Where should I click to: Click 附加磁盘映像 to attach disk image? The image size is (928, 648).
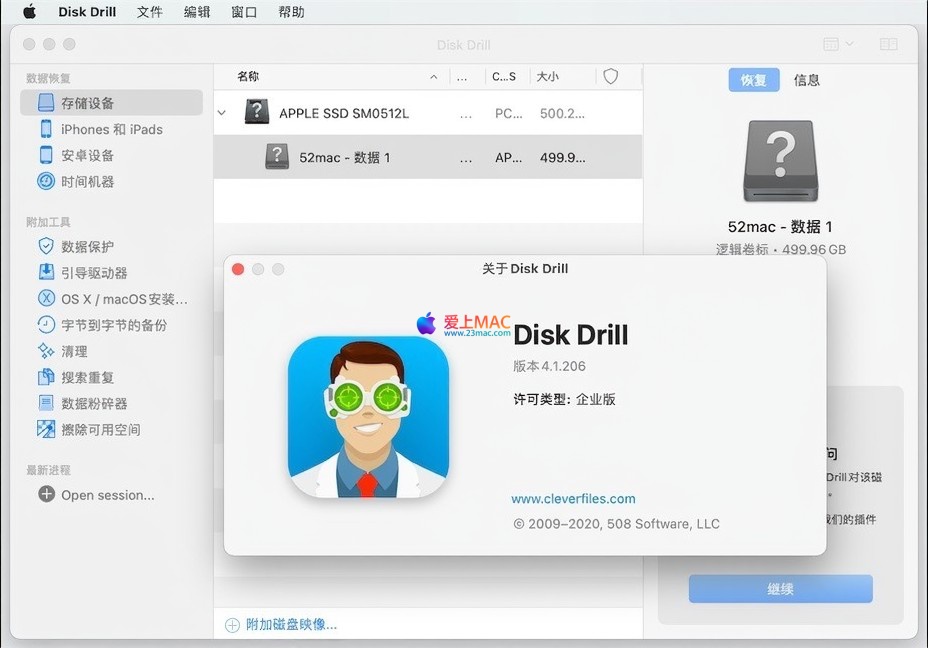coord(291,624)
